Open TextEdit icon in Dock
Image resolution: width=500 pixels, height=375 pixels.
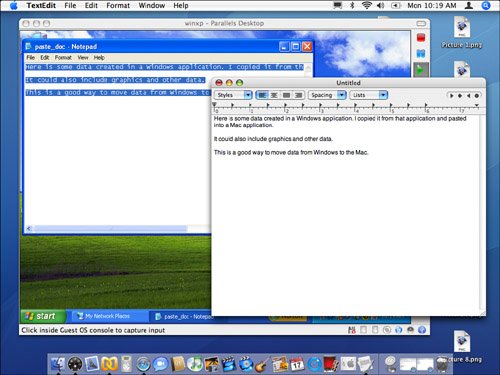[365, 364]
